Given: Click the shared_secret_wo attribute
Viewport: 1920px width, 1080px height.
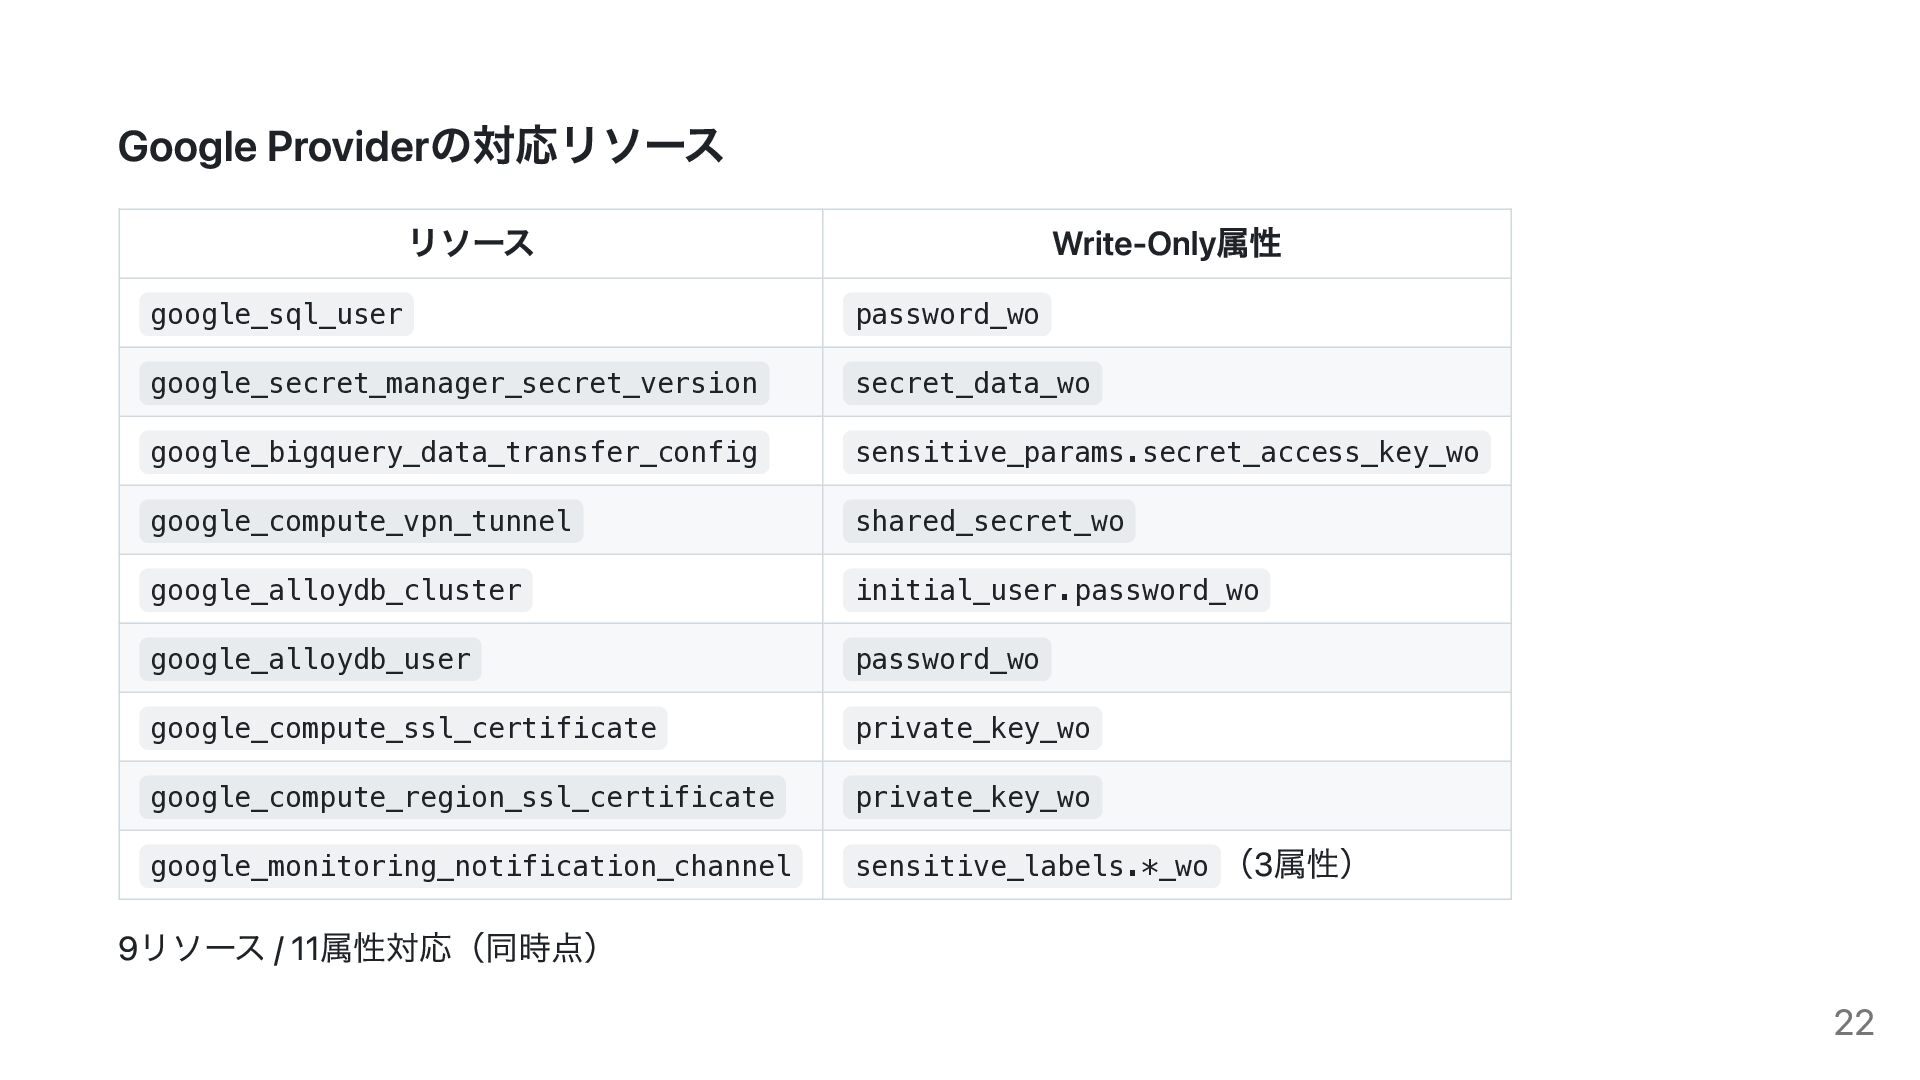Looking at the screenshot, I should [x=989, y=521].
